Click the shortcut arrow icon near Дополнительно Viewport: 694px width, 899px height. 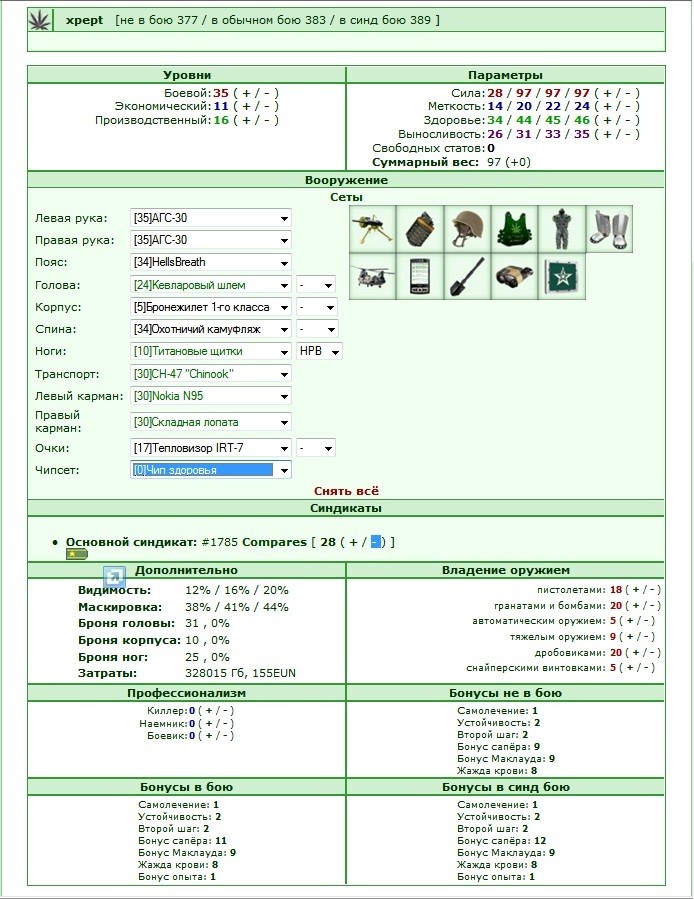tap(114, 577)
